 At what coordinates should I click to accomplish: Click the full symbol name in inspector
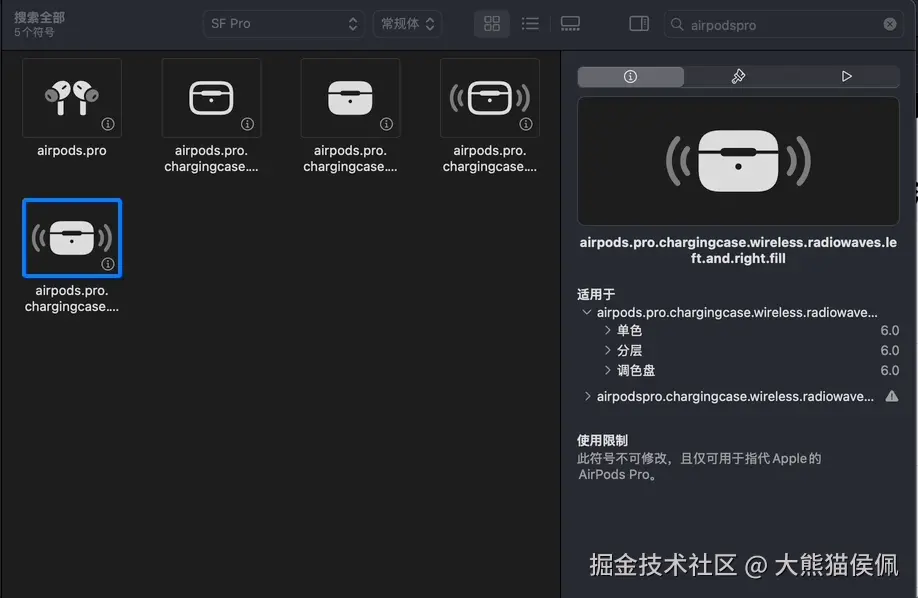pos(738,251)
